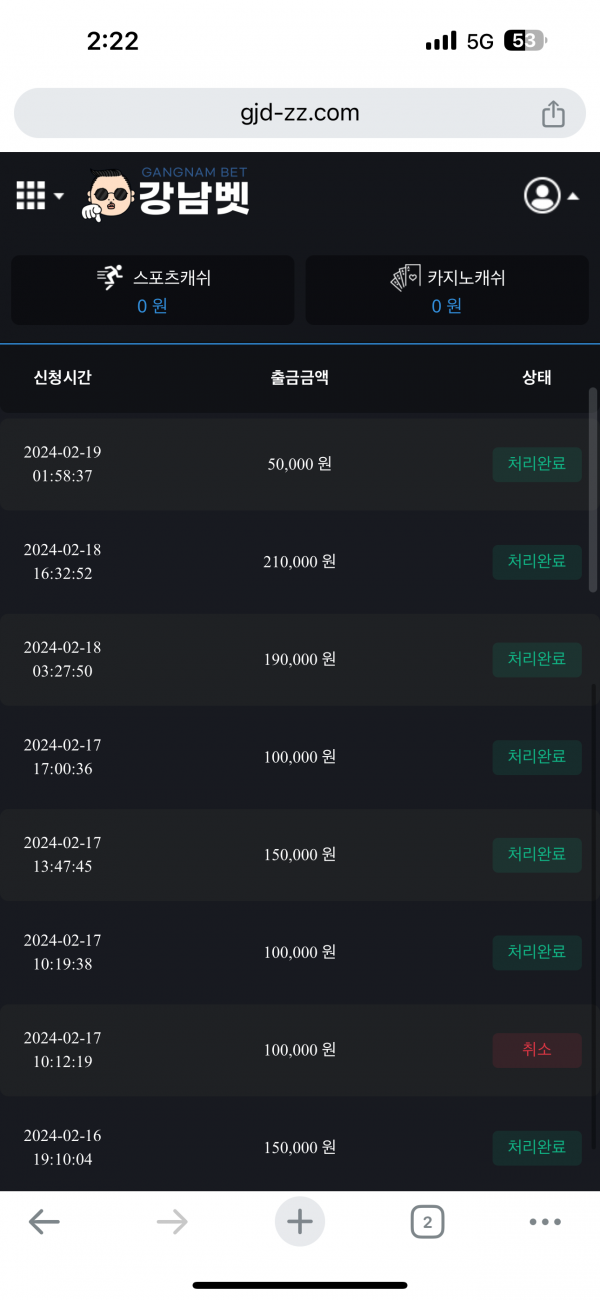The image size is (600, 1300).
Task: Expand the dropdown arrow beside grid menu
Action: coord(59,197)
